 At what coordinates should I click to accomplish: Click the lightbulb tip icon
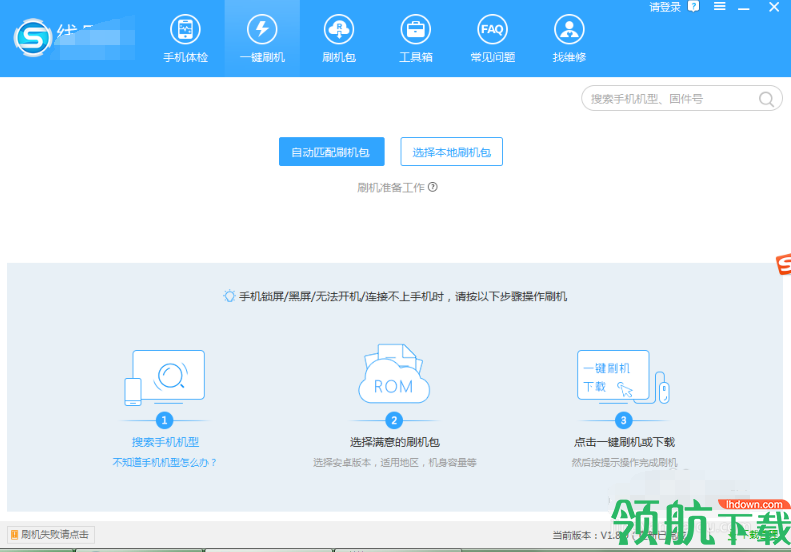coord(229,296)
